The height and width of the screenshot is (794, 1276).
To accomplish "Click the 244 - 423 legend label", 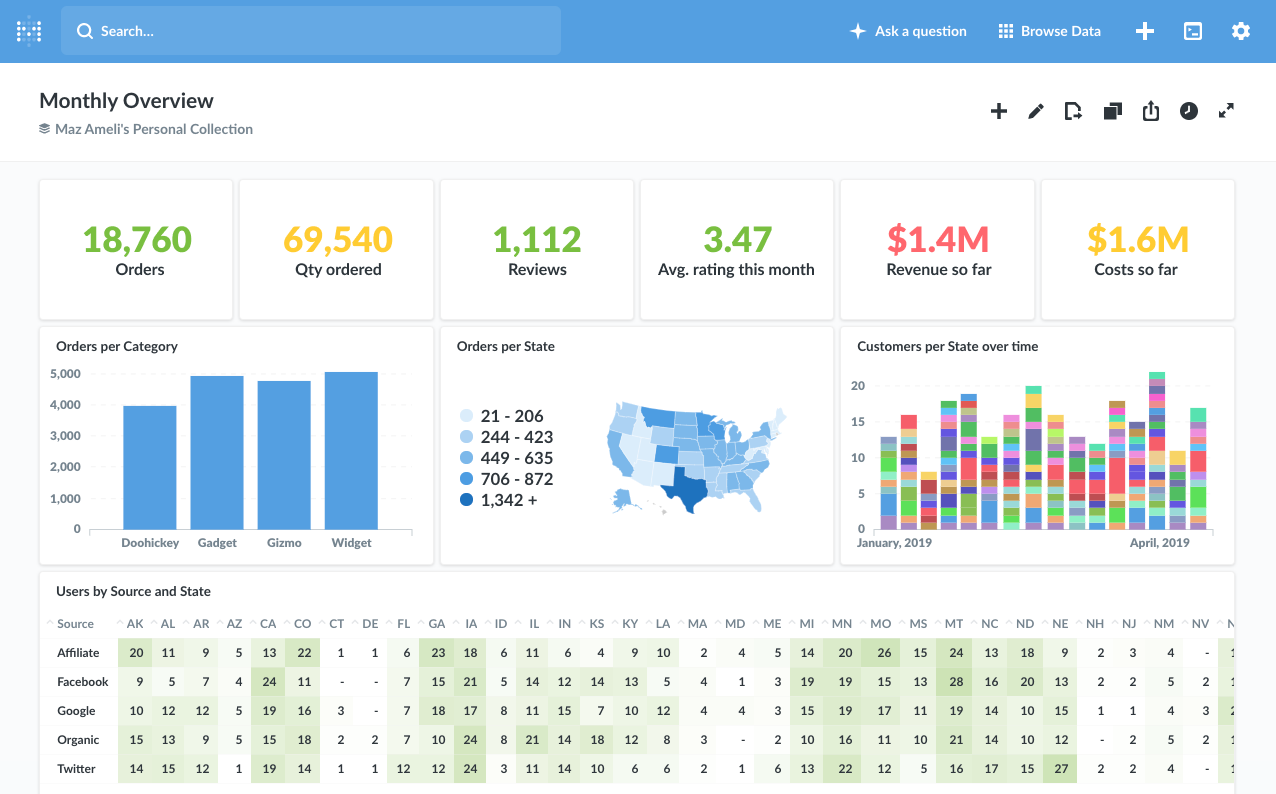I will tap(517, 437).
